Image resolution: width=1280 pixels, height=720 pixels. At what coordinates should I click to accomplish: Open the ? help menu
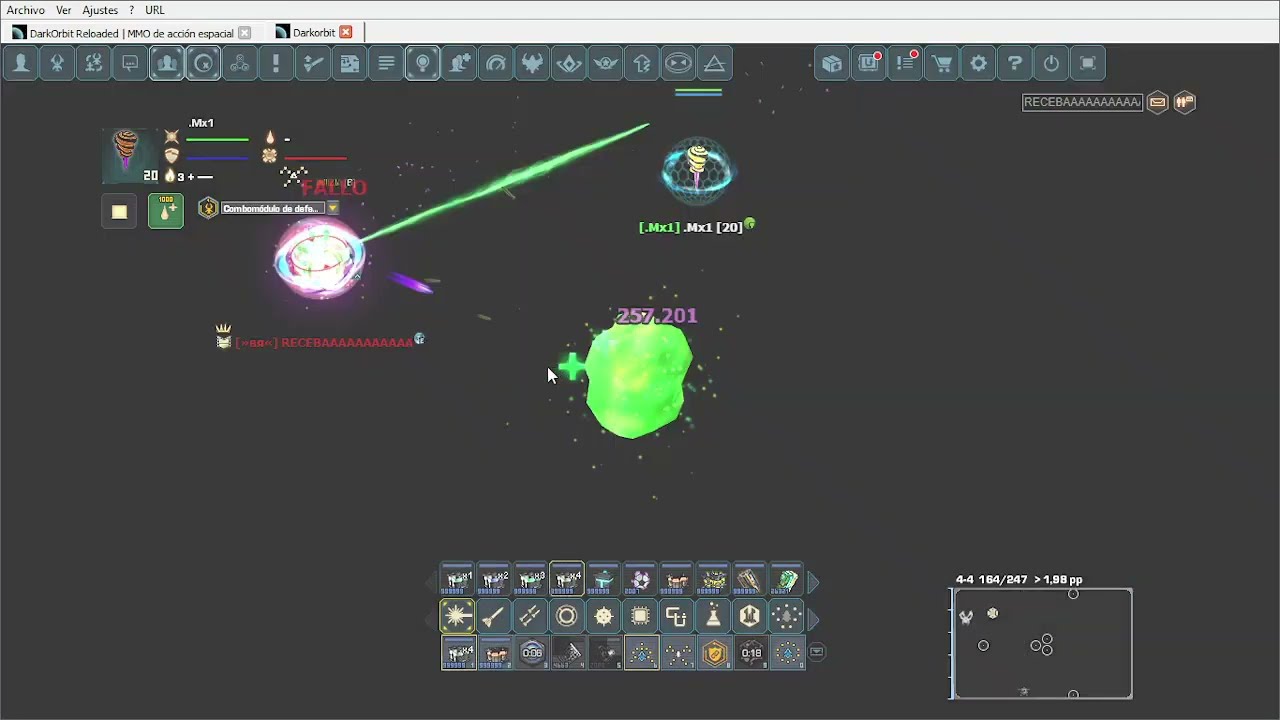[131, 10]
